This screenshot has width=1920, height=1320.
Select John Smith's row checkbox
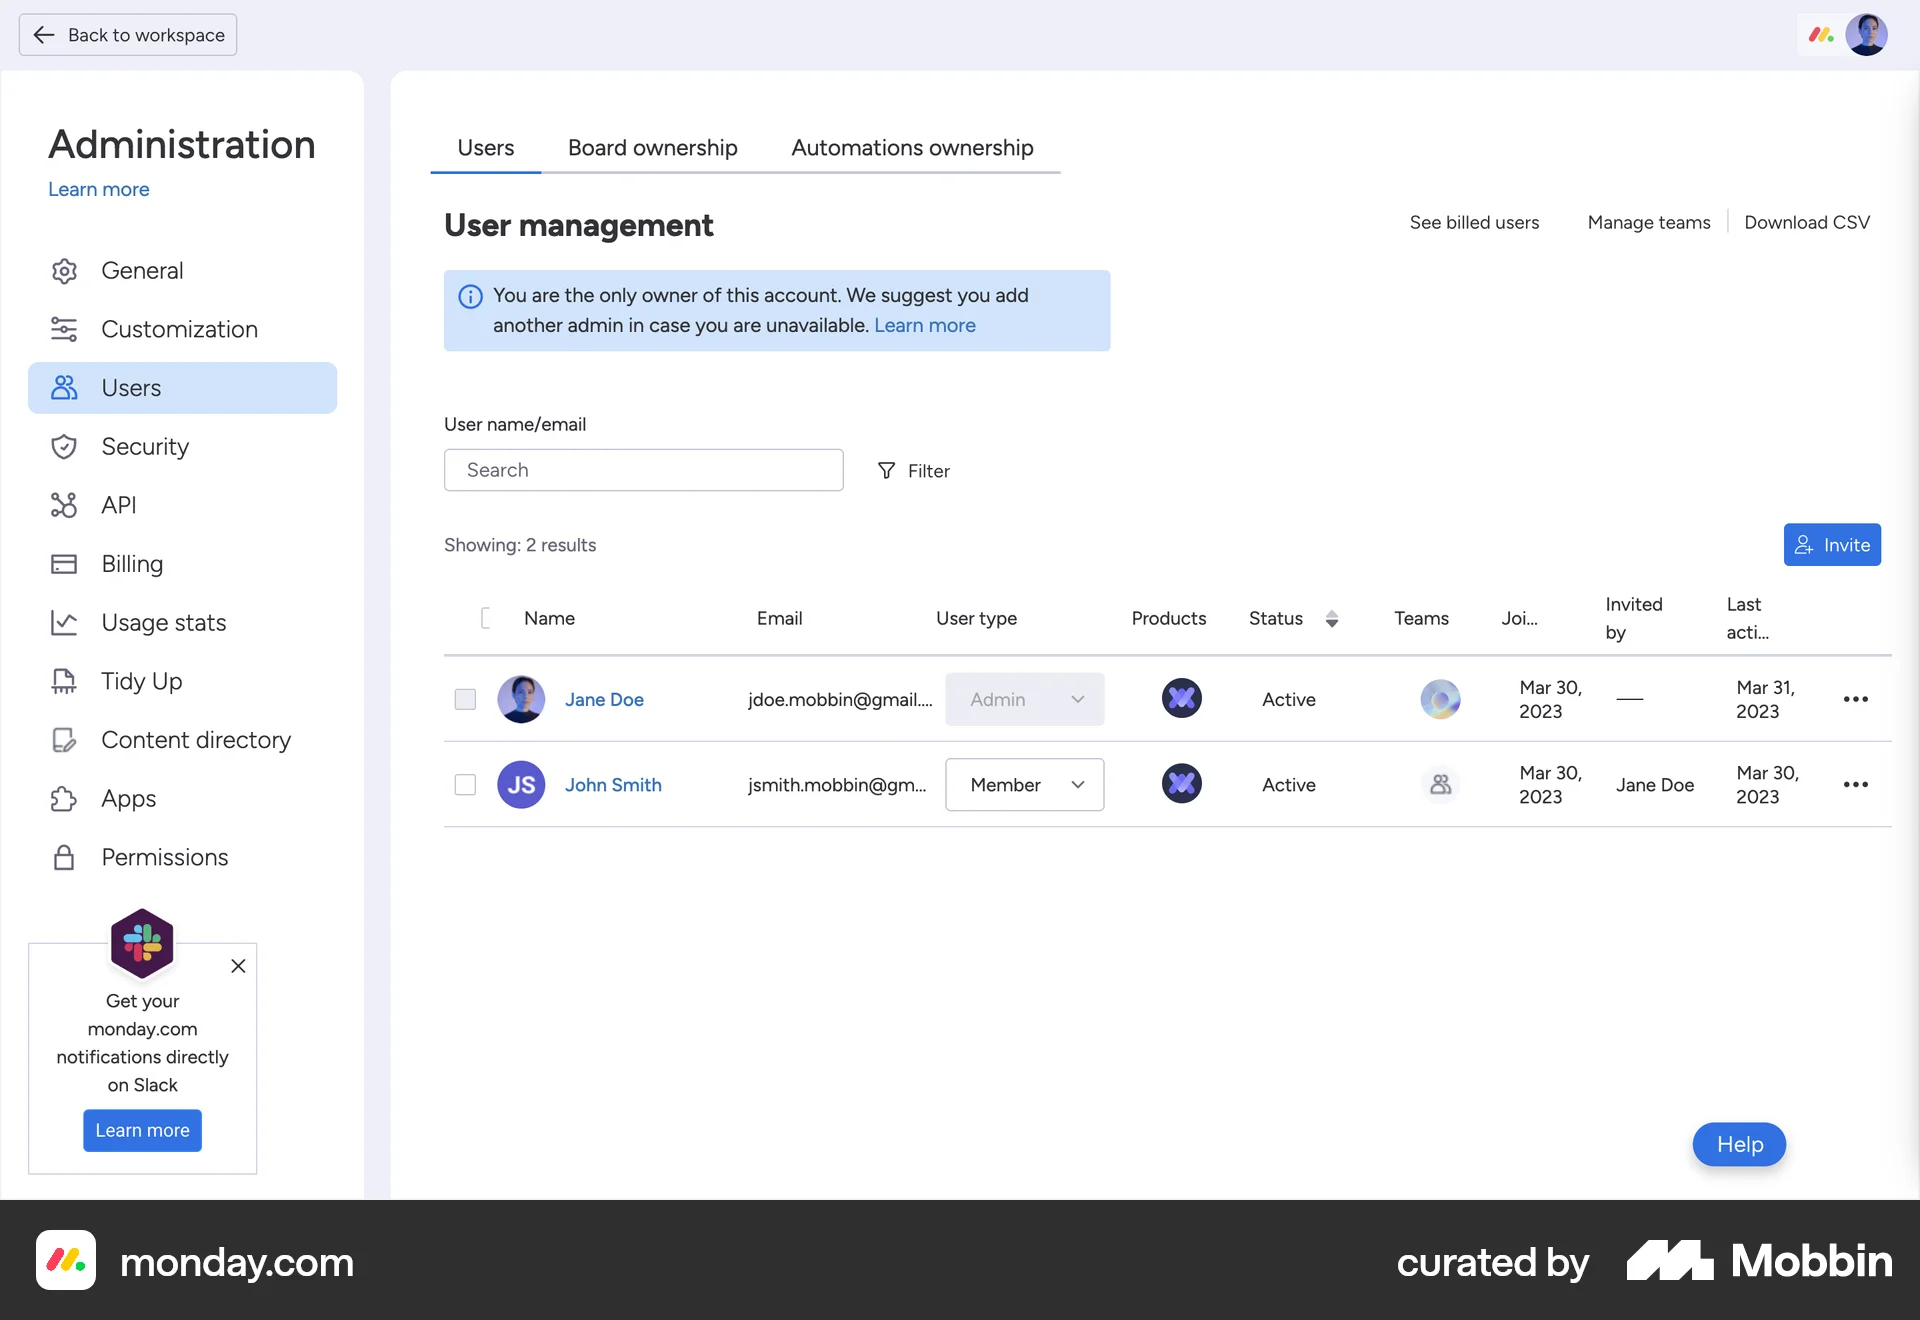pos(465,785)
